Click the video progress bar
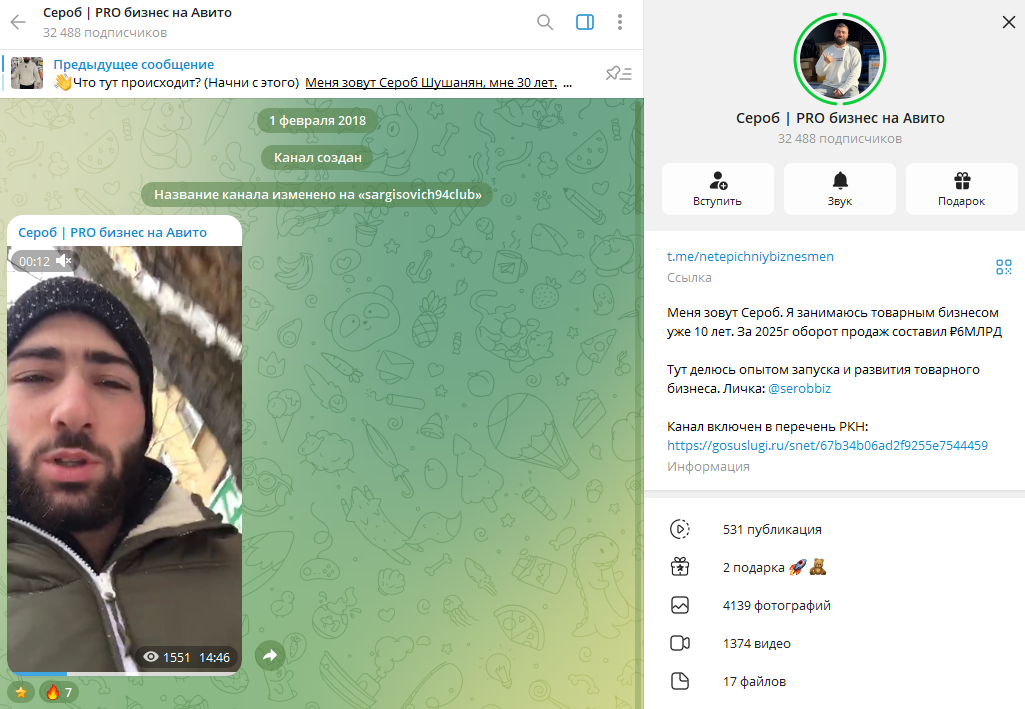 pyautogui.click(x=124, y=674)
